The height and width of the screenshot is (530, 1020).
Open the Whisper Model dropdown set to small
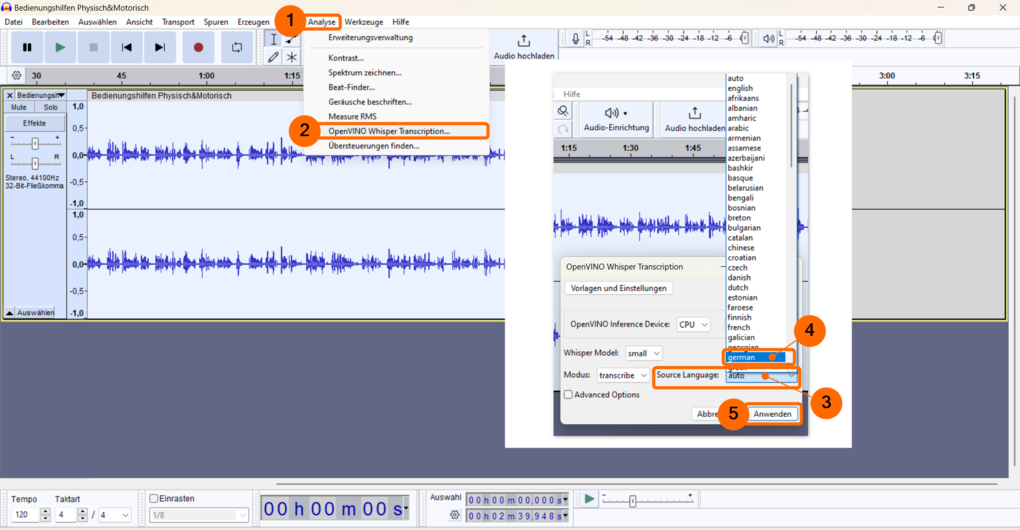[x=643, y=353]
